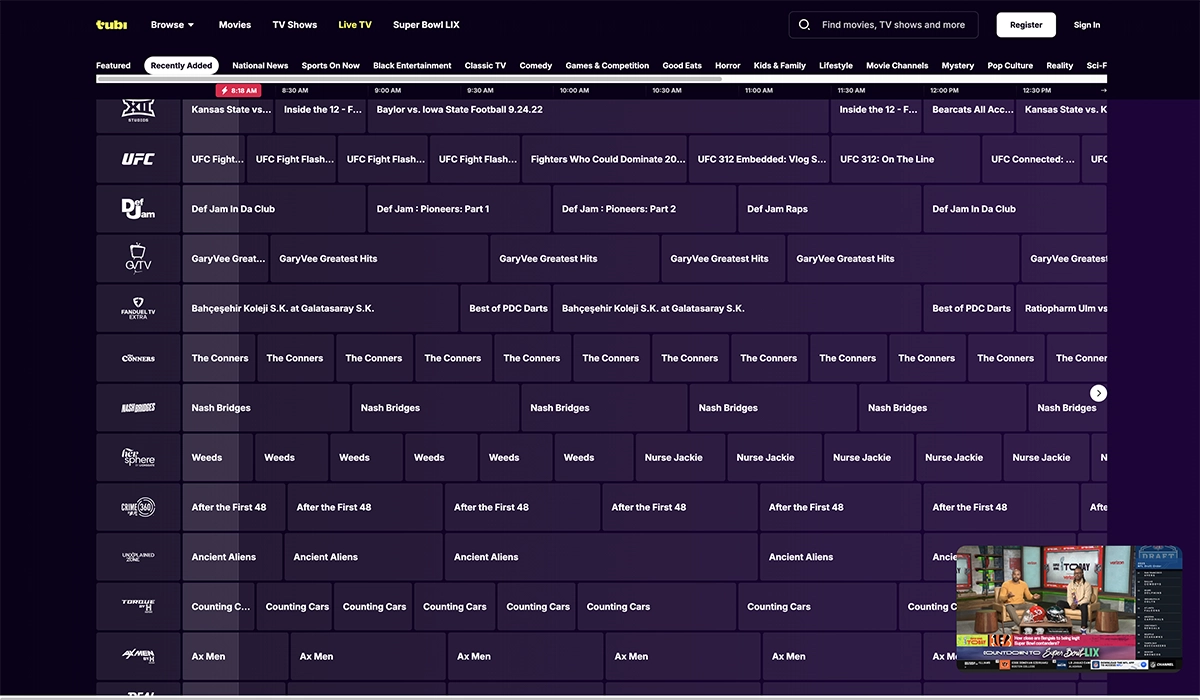1200x700 pixels.
Task: Click the 8:18 AM current time marker
Action: click(x=238, y=90)
